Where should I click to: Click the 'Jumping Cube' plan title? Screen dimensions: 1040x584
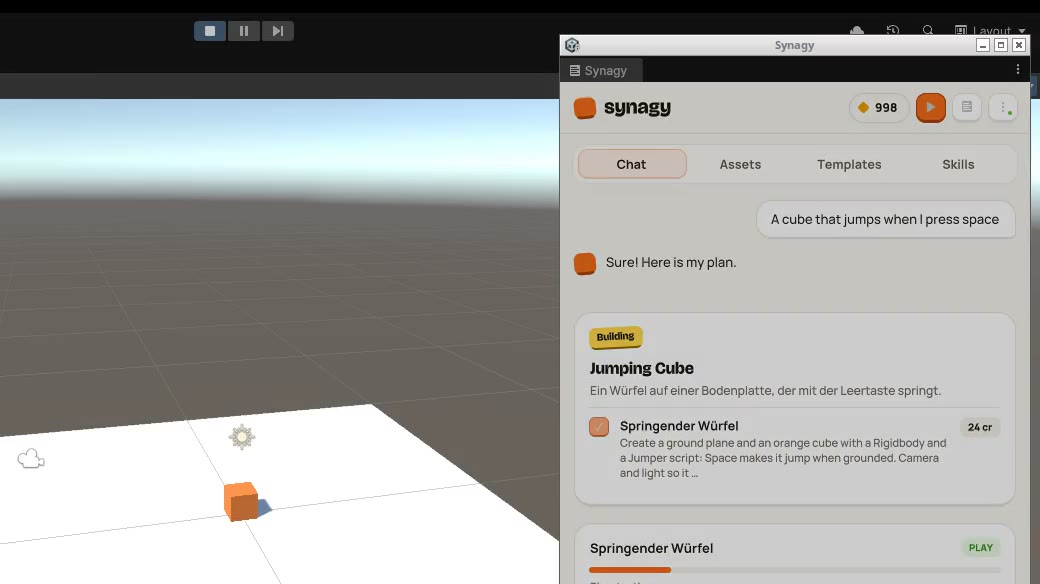pyautogui.click(x=641, y=368)
